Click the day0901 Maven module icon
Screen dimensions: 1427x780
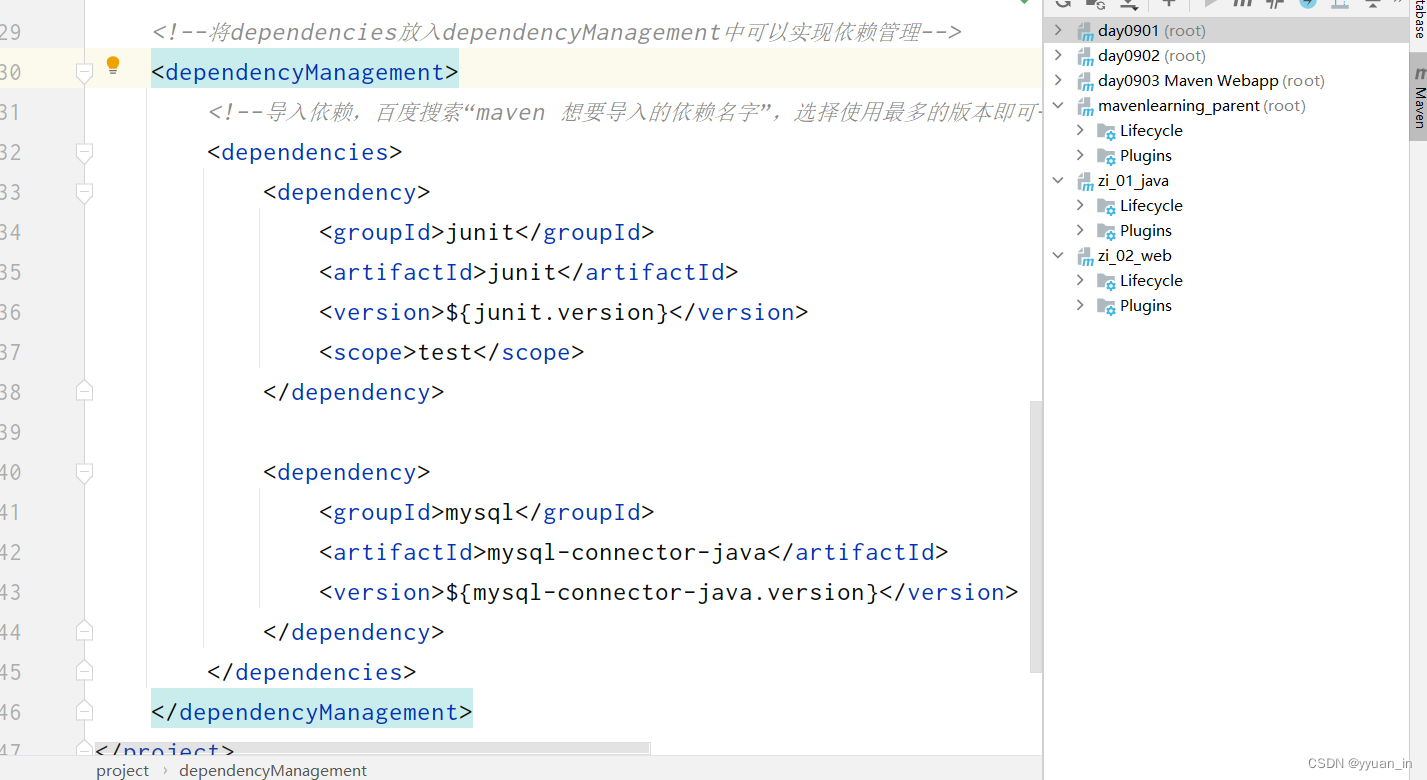1085,31
